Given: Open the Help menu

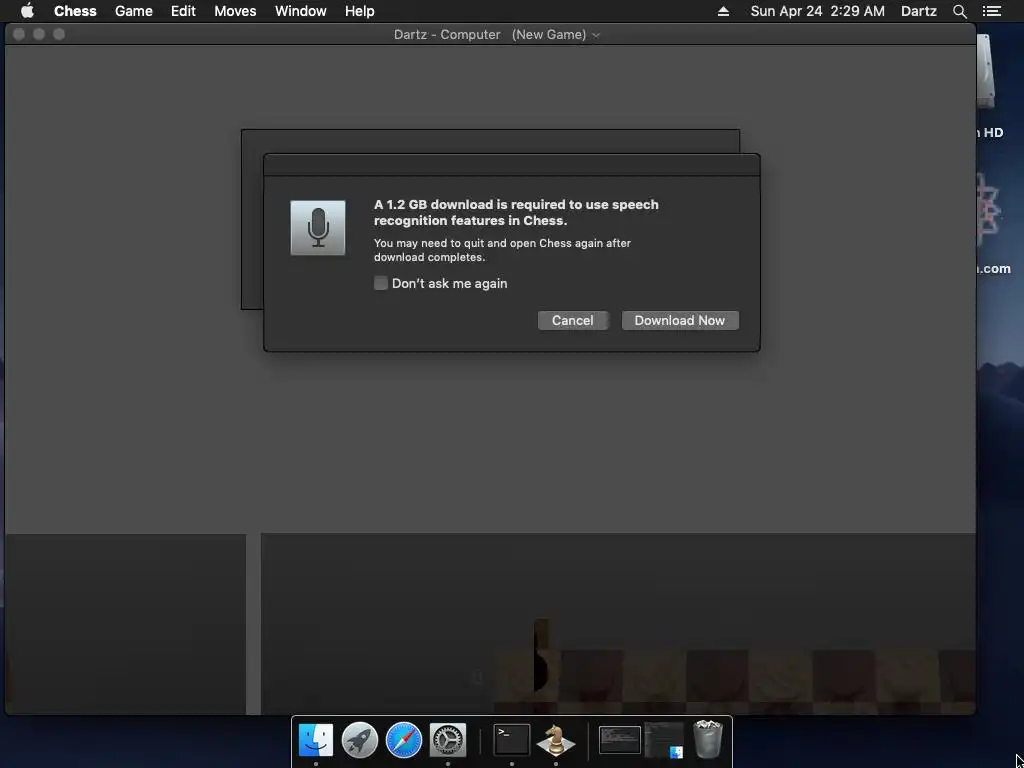Looking at the screenshot, I should (x=360, y=11).
